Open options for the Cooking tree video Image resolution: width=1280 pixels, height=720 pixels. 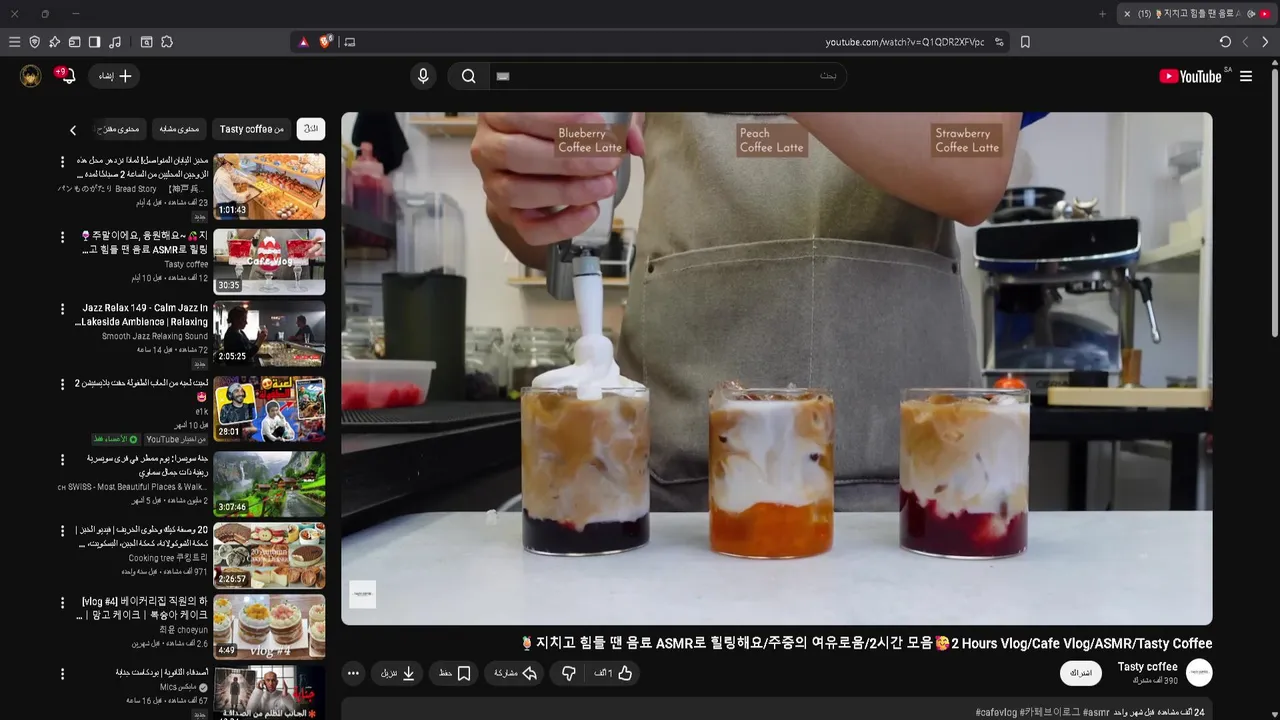pos(62,531)
